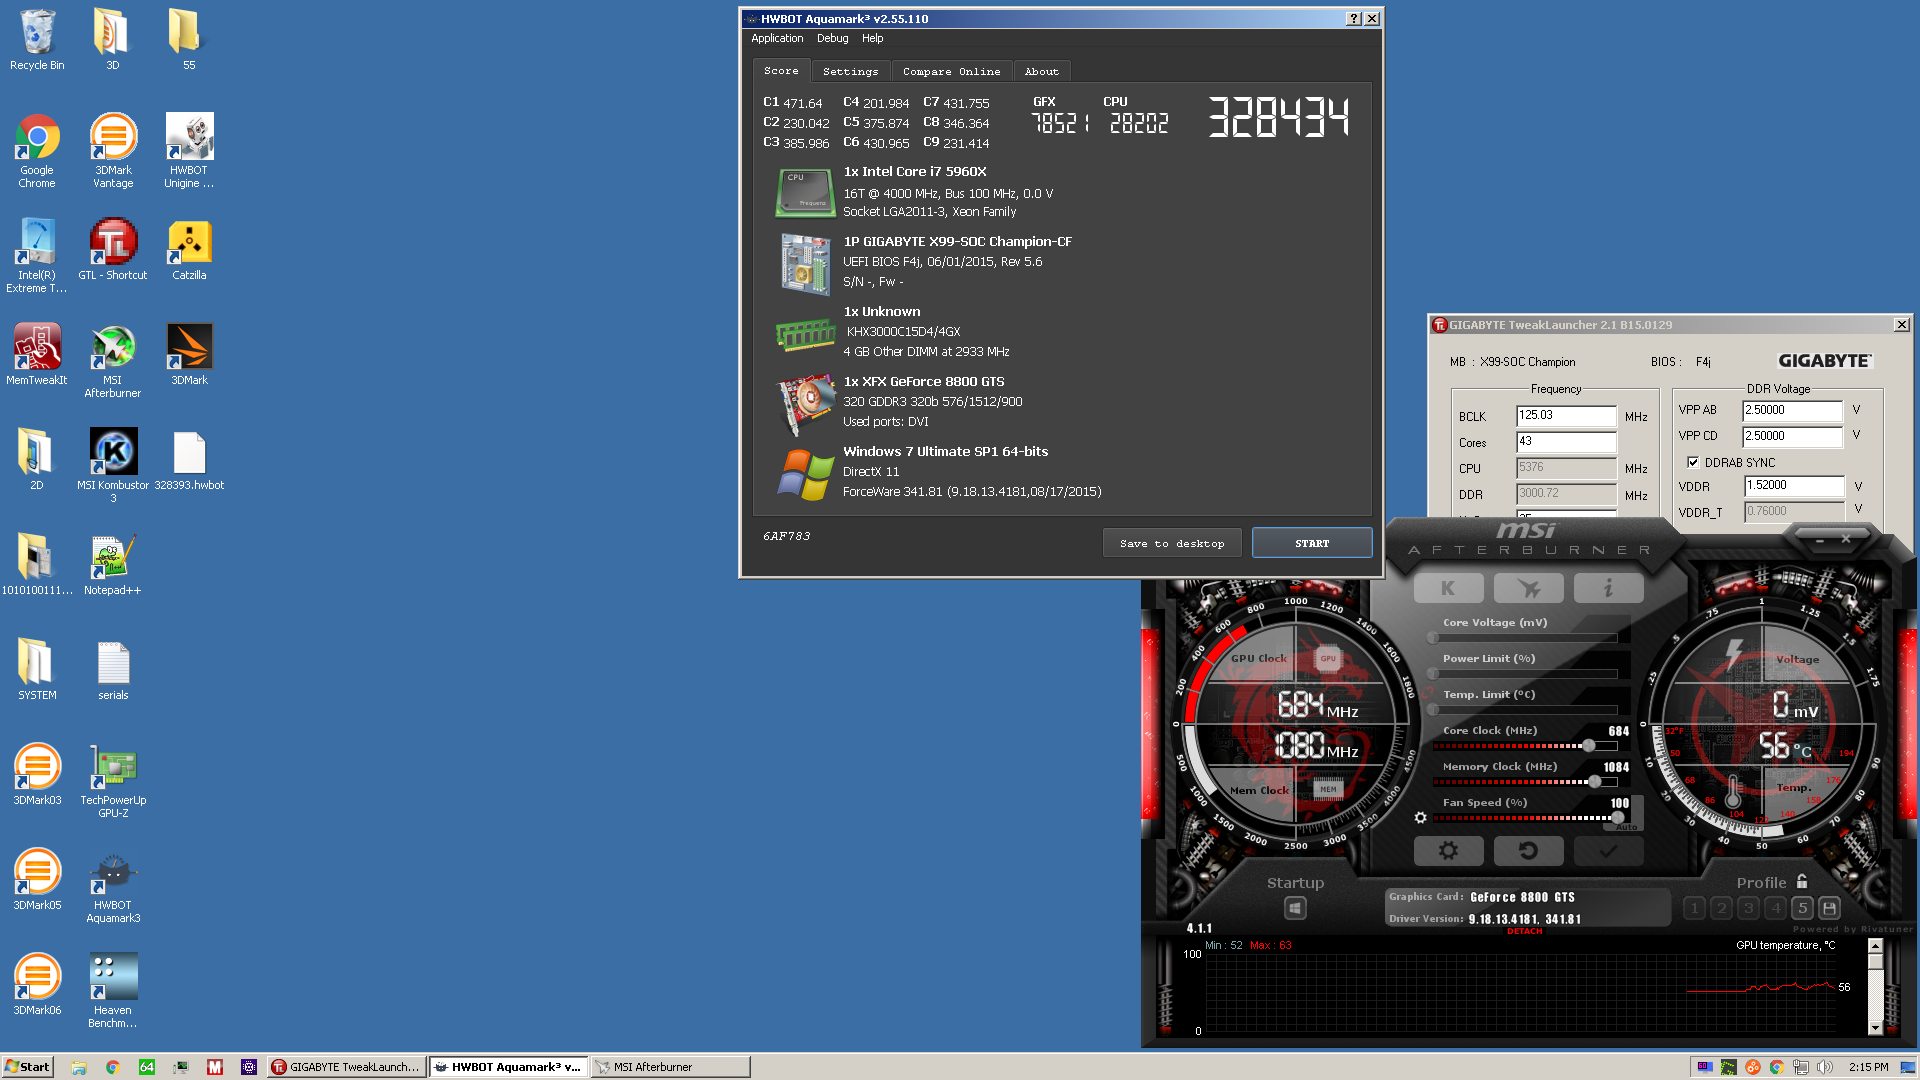The width and height of the screenshot is (1920, 1080).
Task: Select the 3DMark Vantage desktop icon
Action: click(x=113, y=150)
